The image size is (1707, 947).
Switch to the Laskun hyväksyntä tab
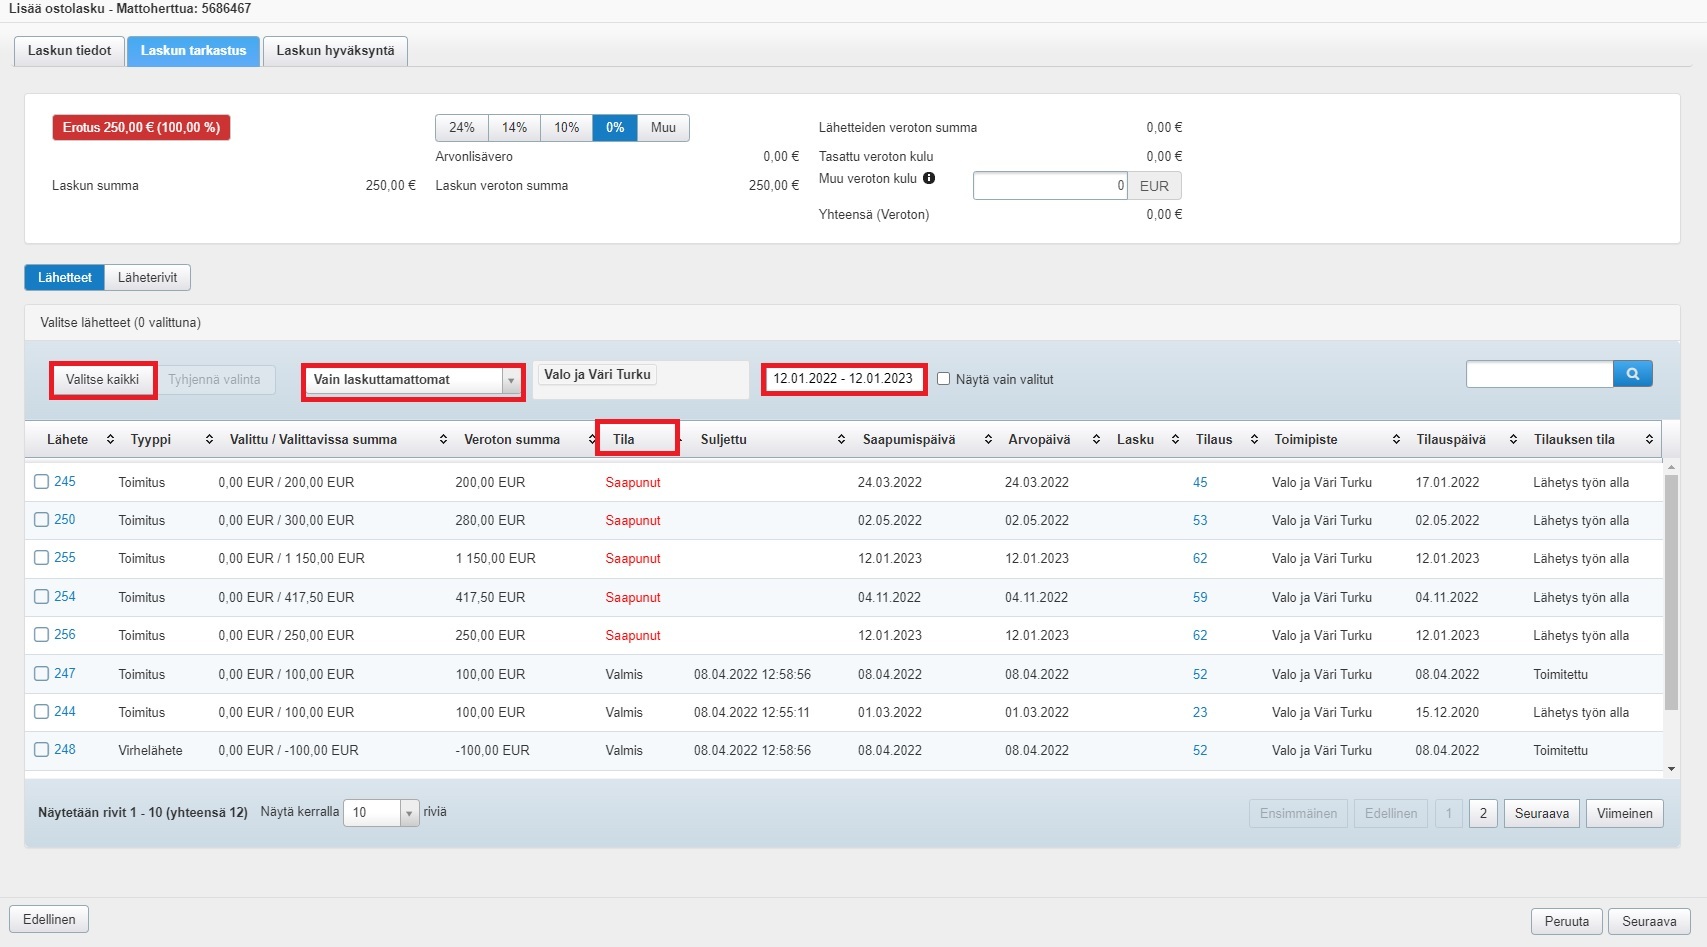tap(335, 51)
